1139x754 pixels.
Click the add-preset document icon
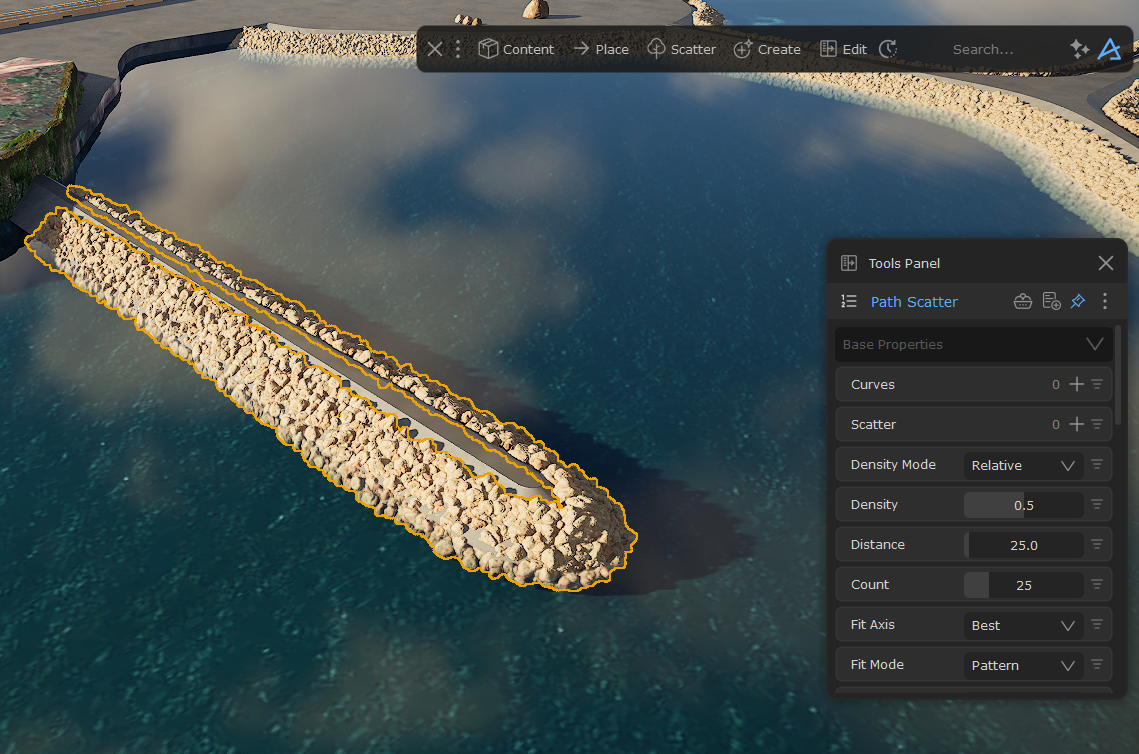(1051, 301)
